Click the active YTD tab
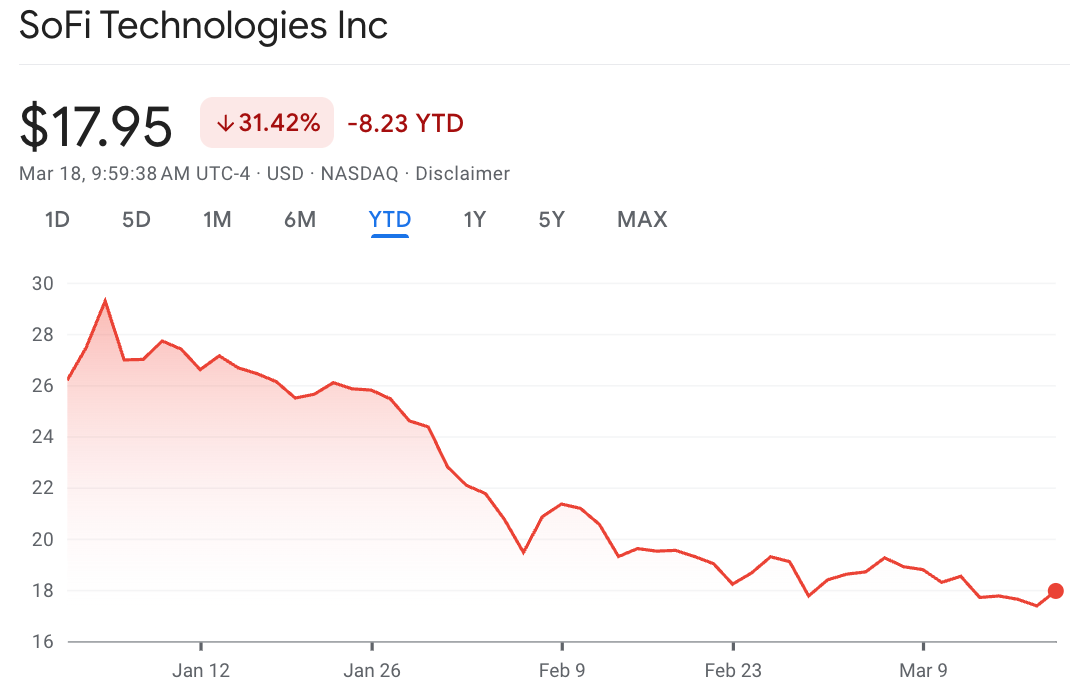Viewport: 1070px width, 700px height. 390,220
